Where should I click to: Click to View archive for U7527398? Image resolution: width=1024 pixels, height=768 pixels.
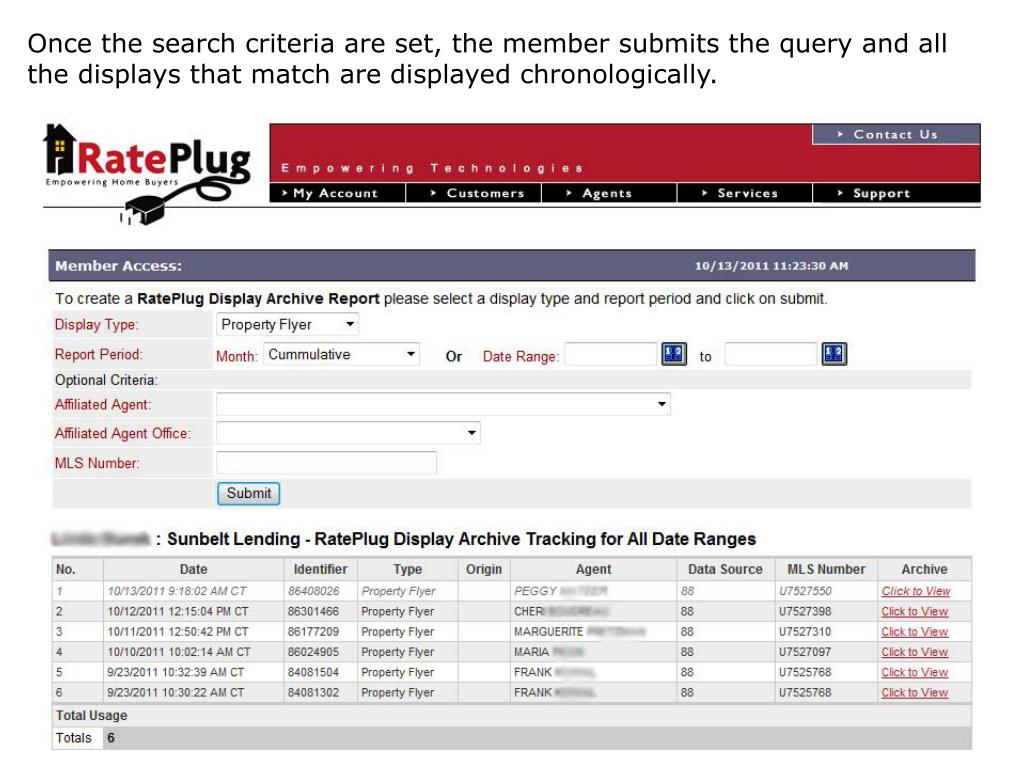[x=914, y=612]
